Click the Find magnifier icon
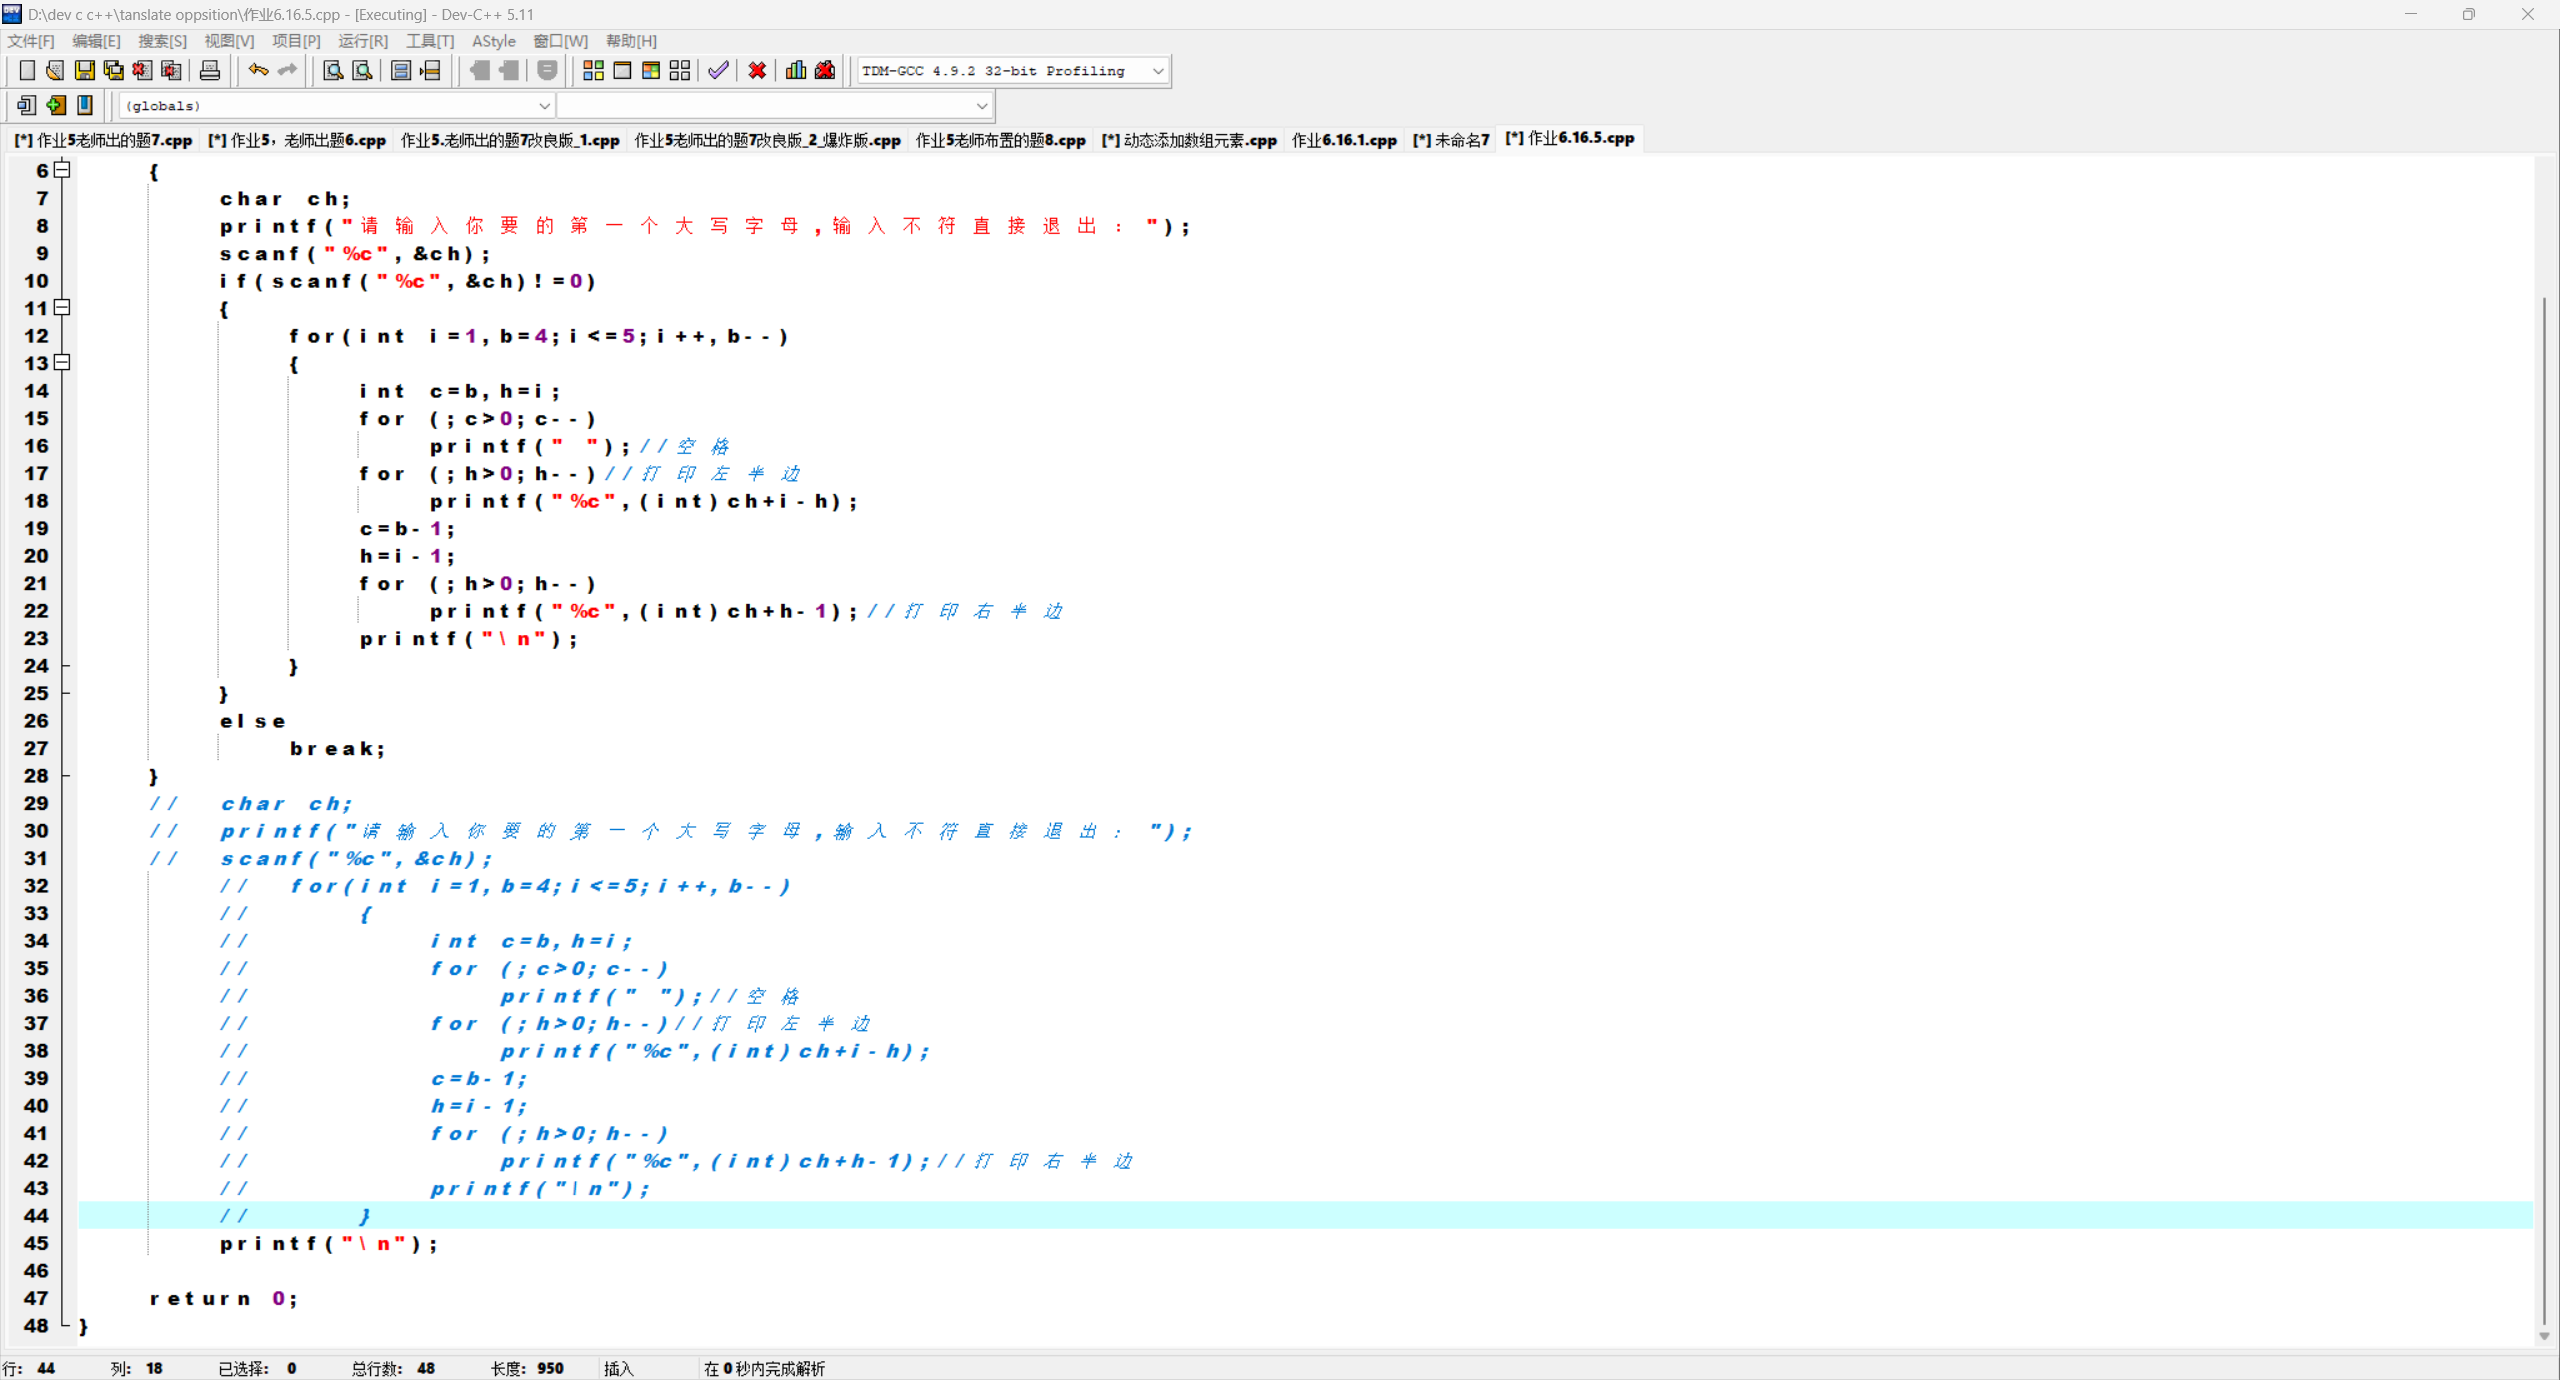Viewport: 2560px width, 1380px height. coord(333,70)
